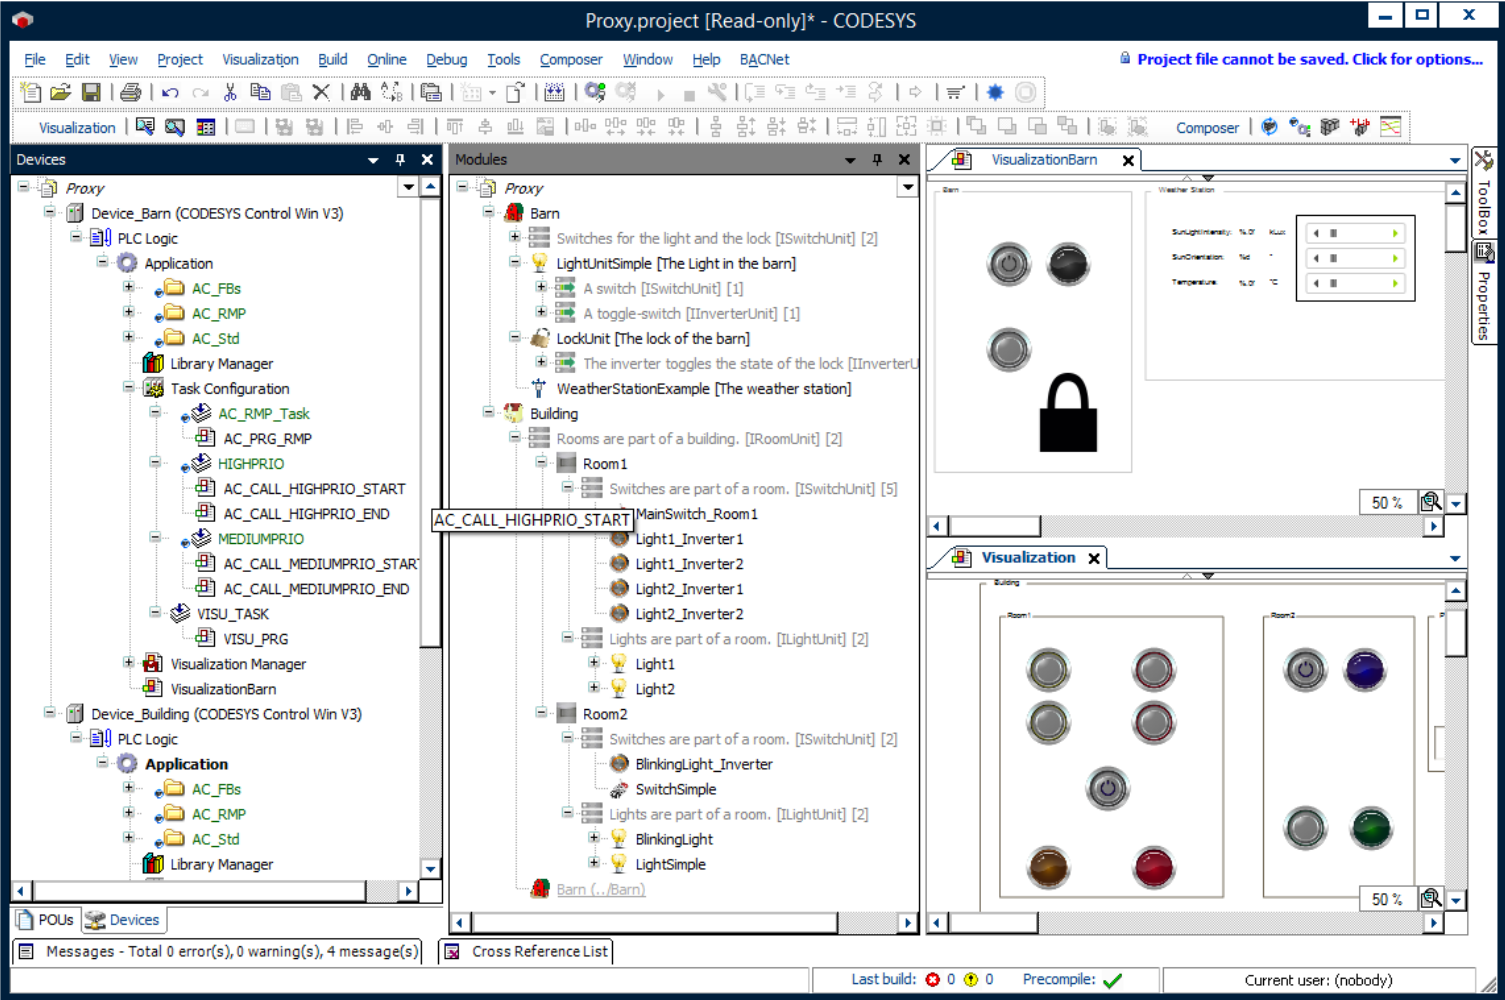Collapse the Task Configuration tree node
1505x1000 pixels.
(x=128, y=387)
